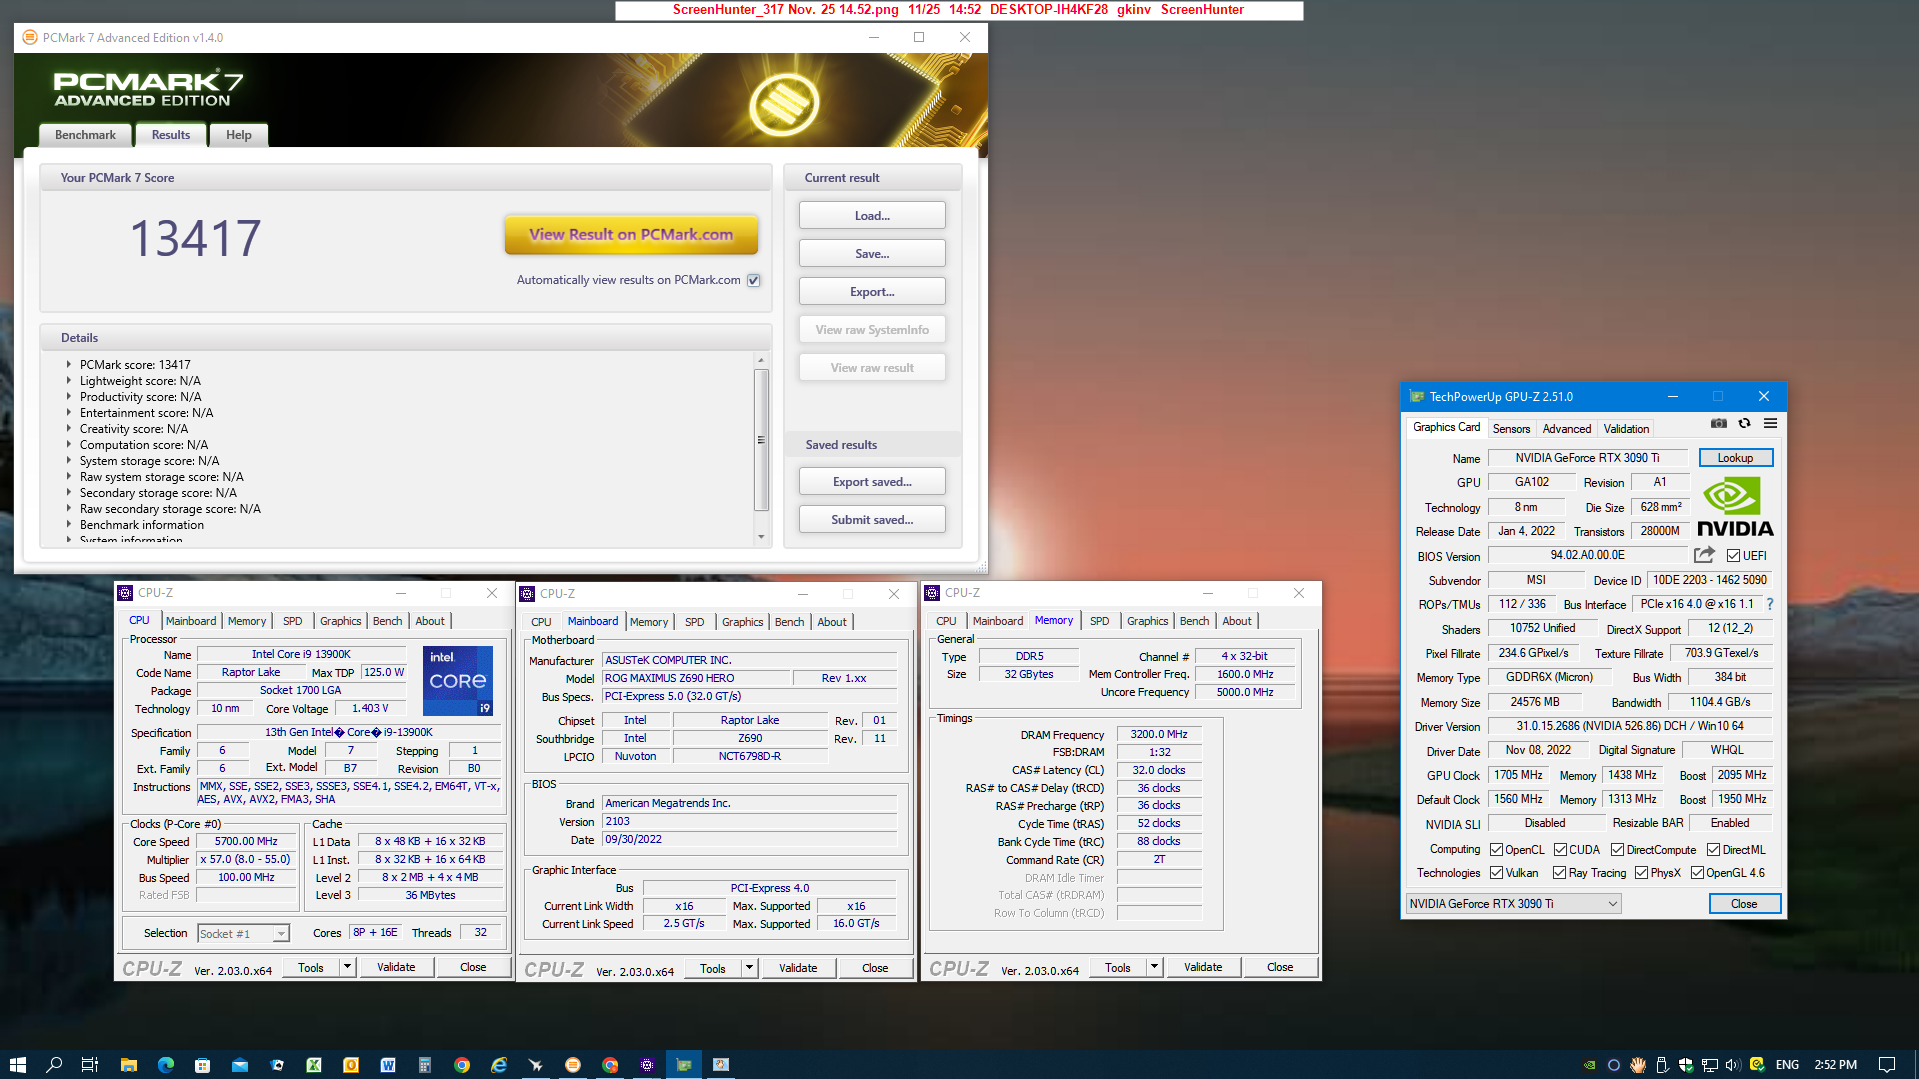Toggle the Vulkan checkbox
This screenshot has width=1919, height=1079.
pos(1497,872)
